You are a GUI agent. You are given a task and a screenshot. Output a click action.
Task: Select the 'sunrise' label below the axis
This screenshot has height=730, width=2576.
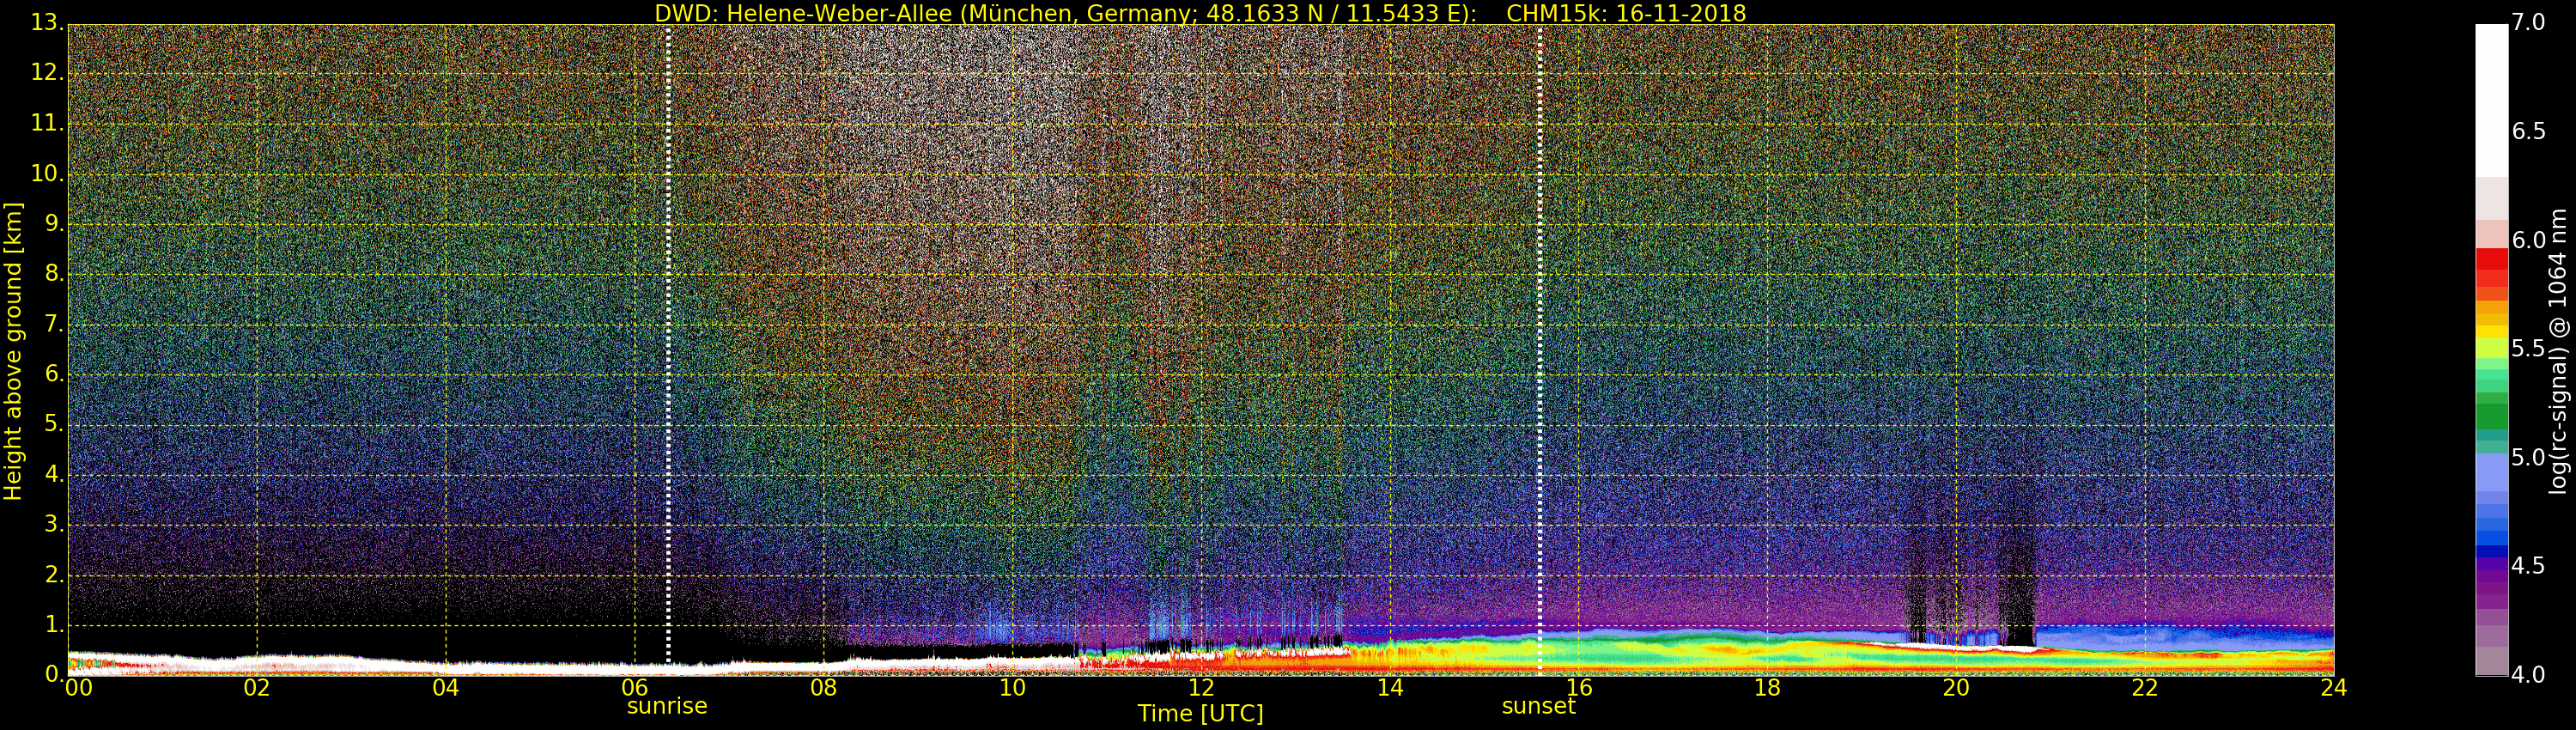coord(667,706)
